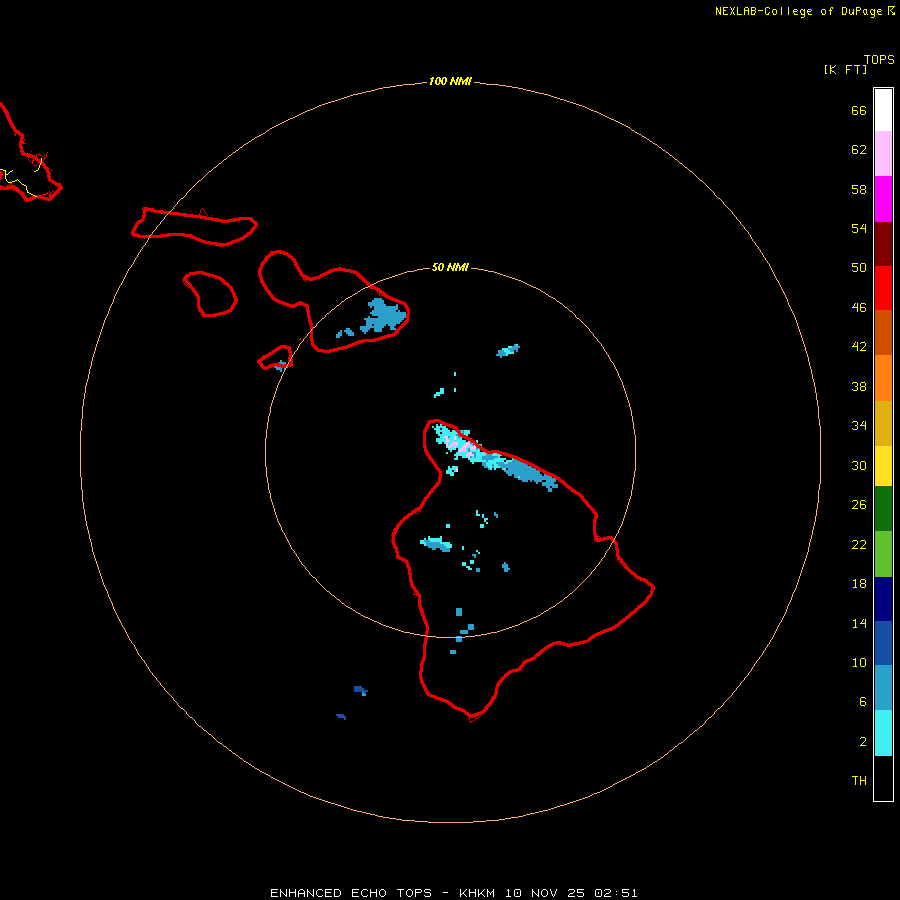Click the legend value 62

coord(859,150)
